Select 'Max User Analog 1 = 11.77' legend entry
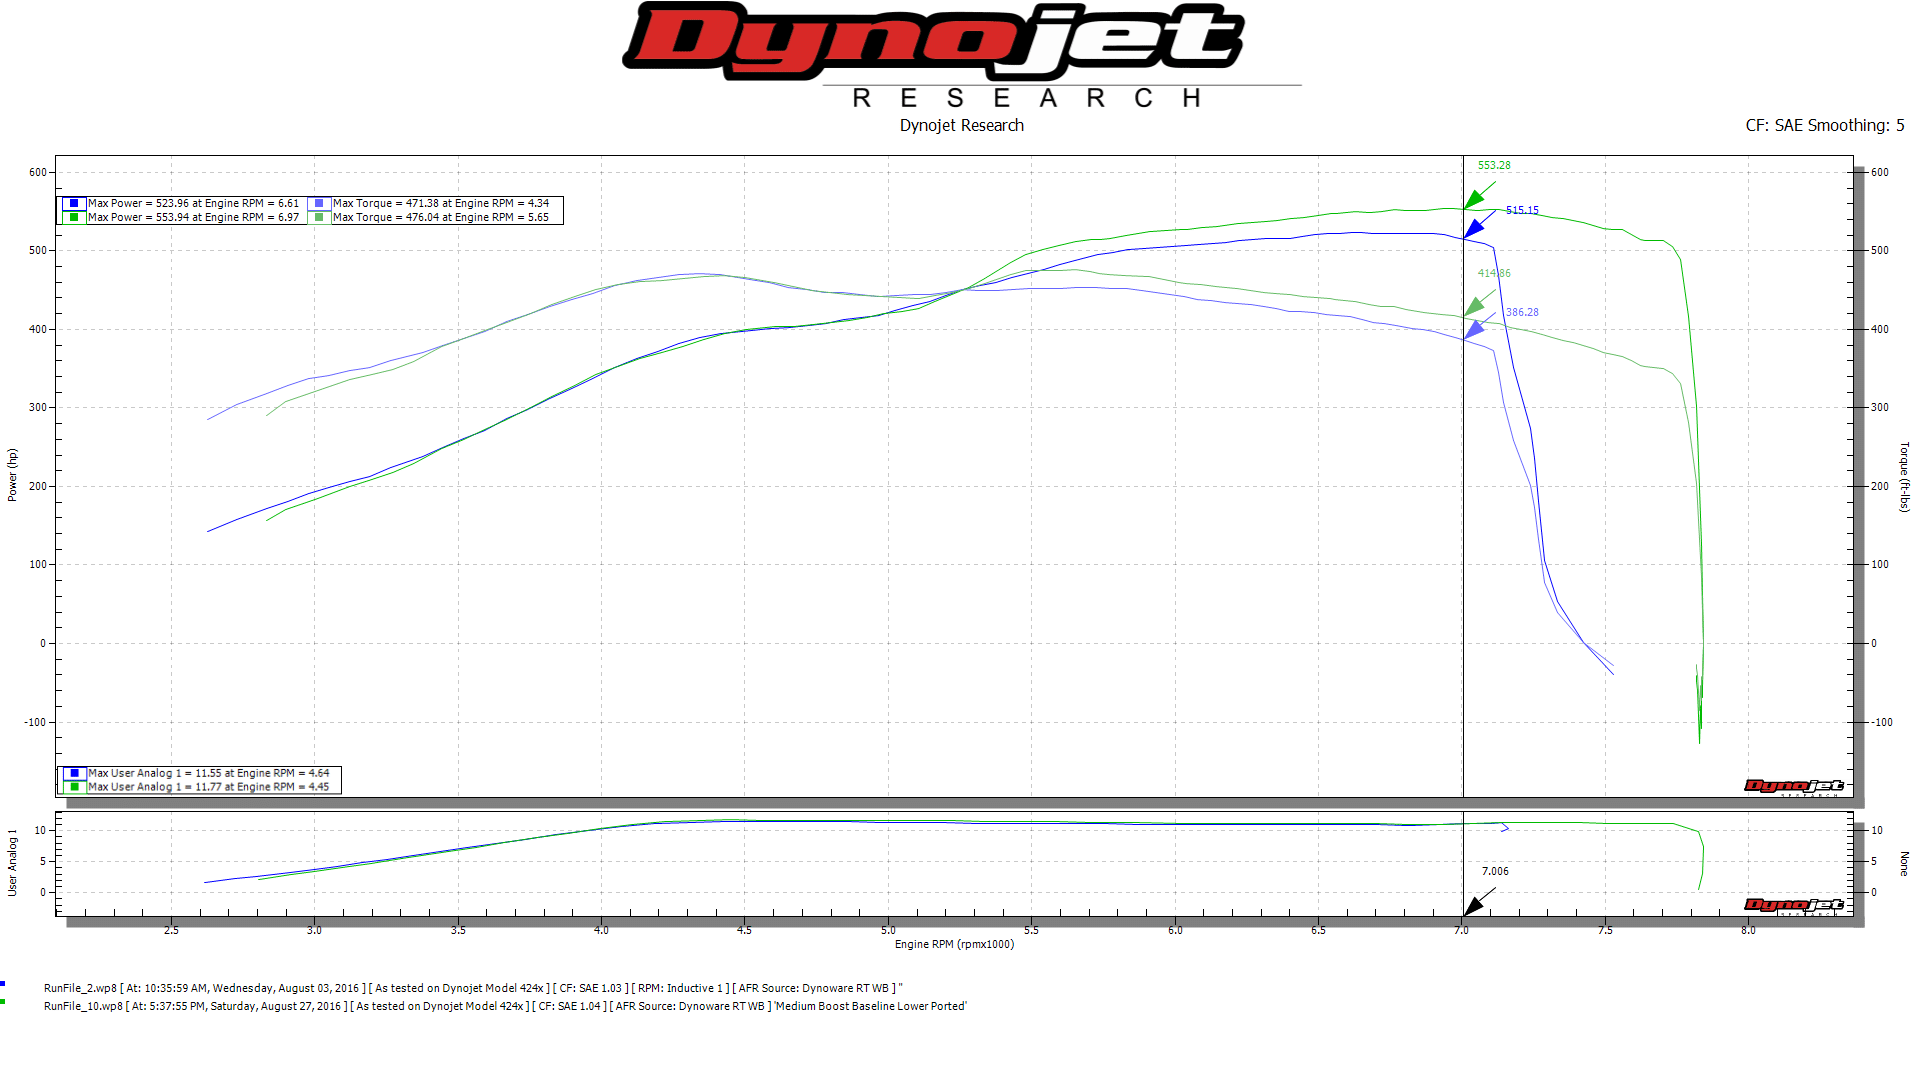Screen dimensions: 1924x1084 (208, 787)
